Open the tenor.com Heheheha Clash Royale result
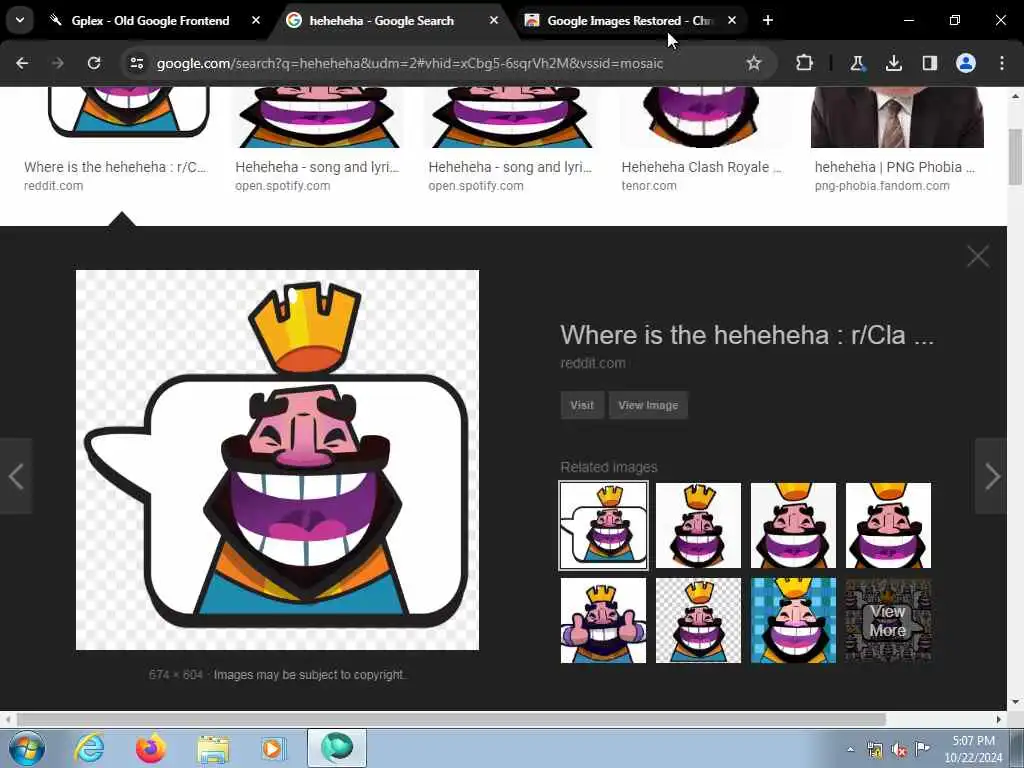The image size is (1024, 768). (x=701, y=167)
